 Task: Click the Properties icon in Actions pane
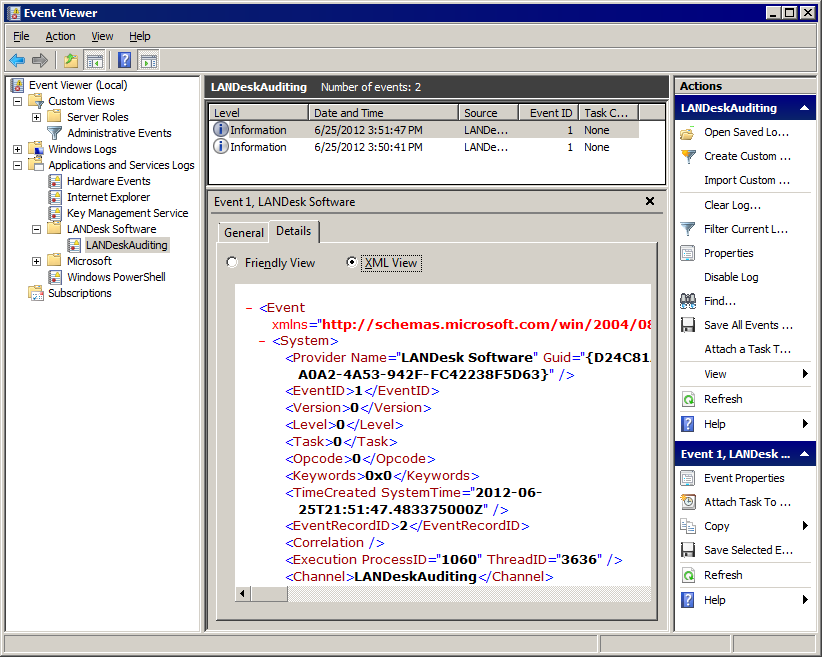coord(688,253)
